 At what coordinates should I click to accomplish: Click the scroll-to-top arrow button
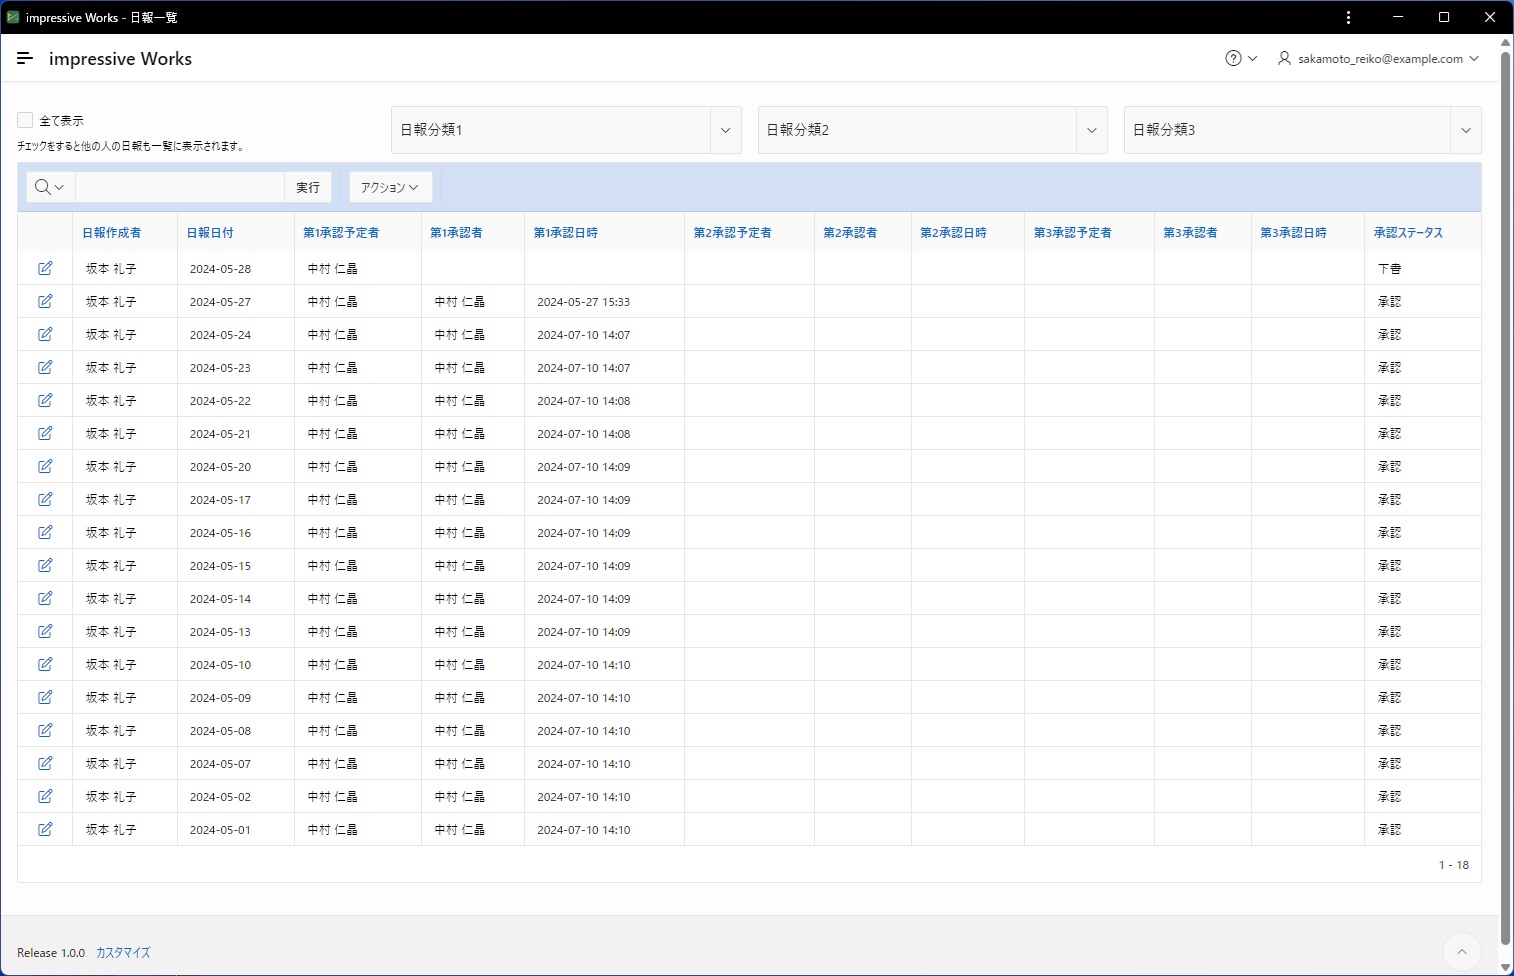coord(1462,952)
